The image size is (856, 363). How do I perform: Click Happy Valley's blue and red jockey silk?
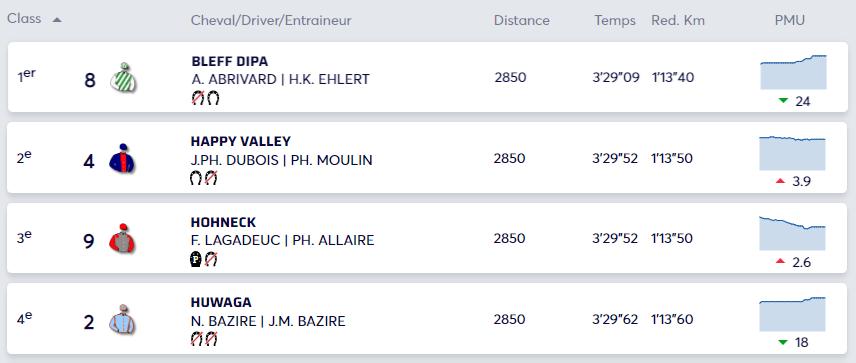coord(122,159)
